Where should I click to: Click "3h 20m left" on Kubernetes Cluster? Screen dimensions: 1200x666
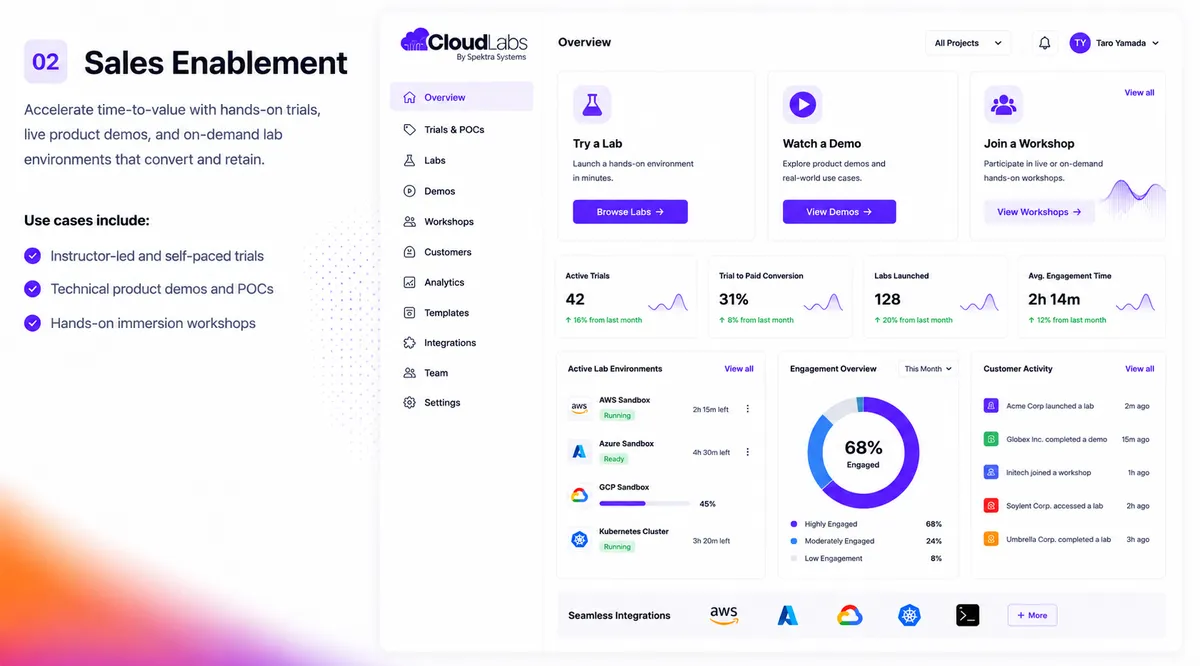(x=711, y=541)
